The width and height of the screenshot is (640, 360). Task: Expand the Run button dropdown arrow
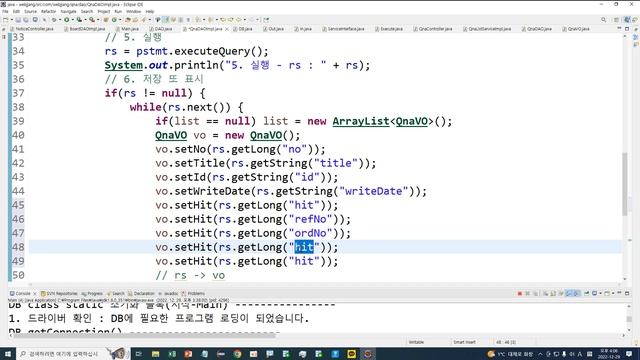(x=72, y=20)
